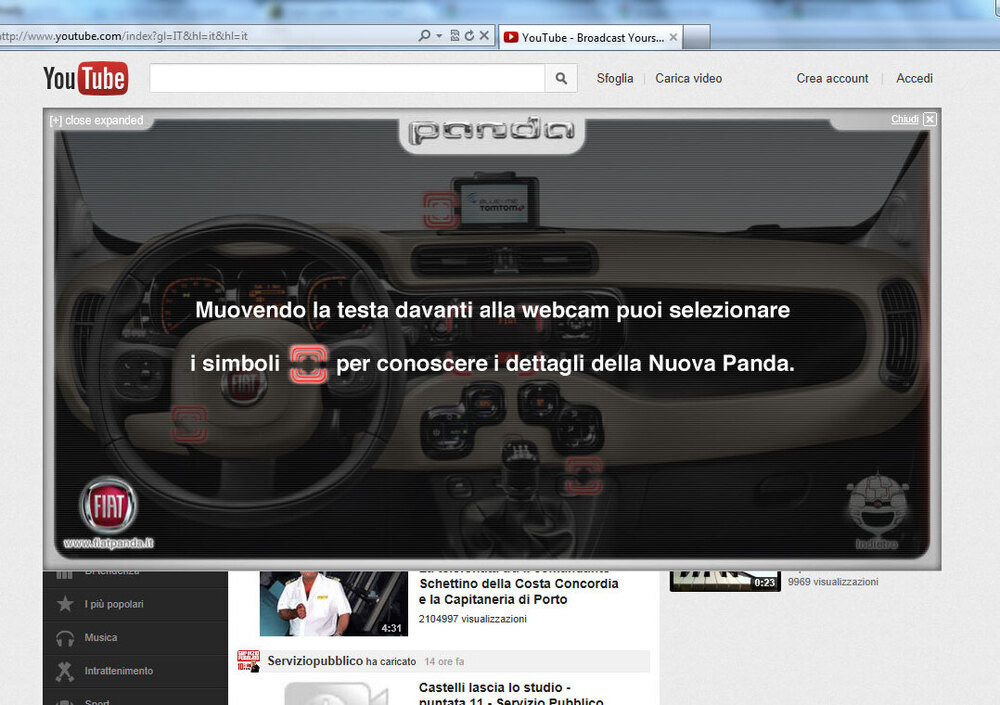Collapse the ad via 'close expanded'
The width and height of the screenshot is (1000, 705).
tap(97, 121)
